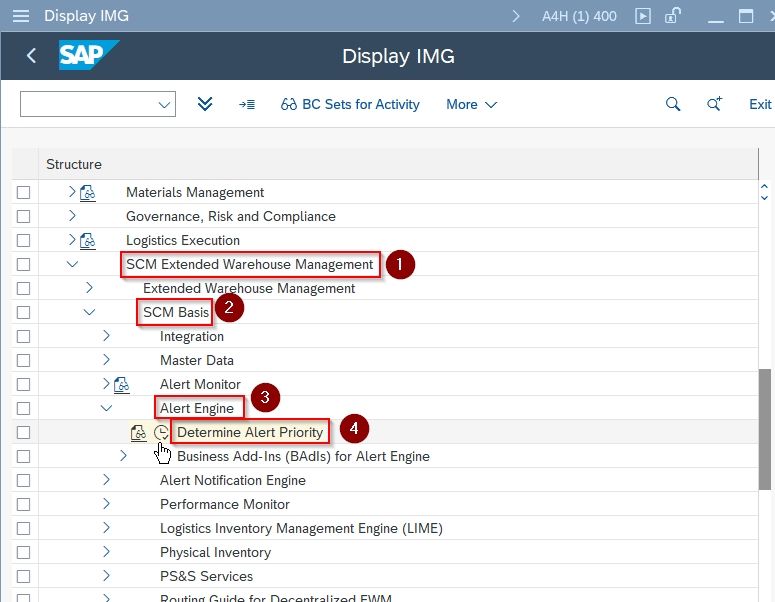The width and height of the screenshot is (775, 602).
Task: Expand Logistics Inventory Management Engine (LIME) node
Action: click(x=106, y=528)
